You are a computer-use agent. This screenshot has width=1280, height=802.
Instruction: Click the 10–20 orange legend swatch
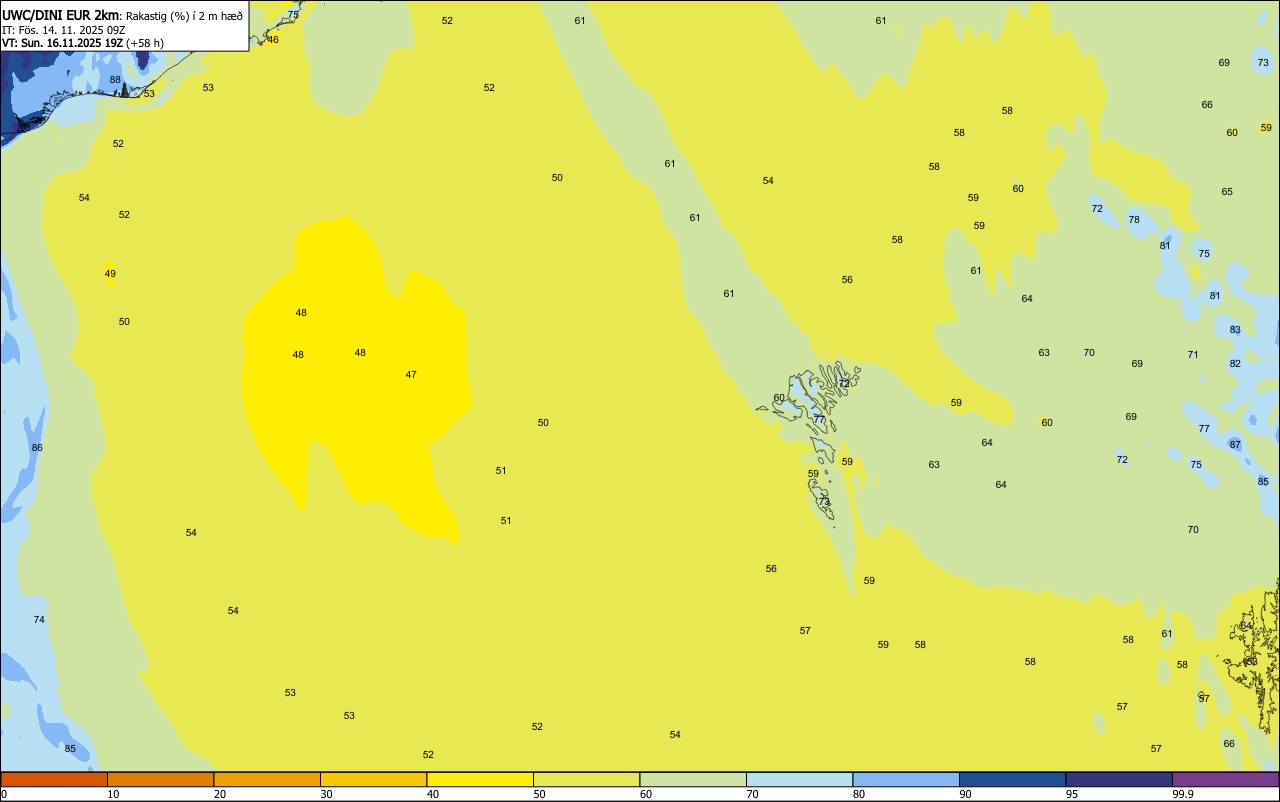(x=160, y=779)
